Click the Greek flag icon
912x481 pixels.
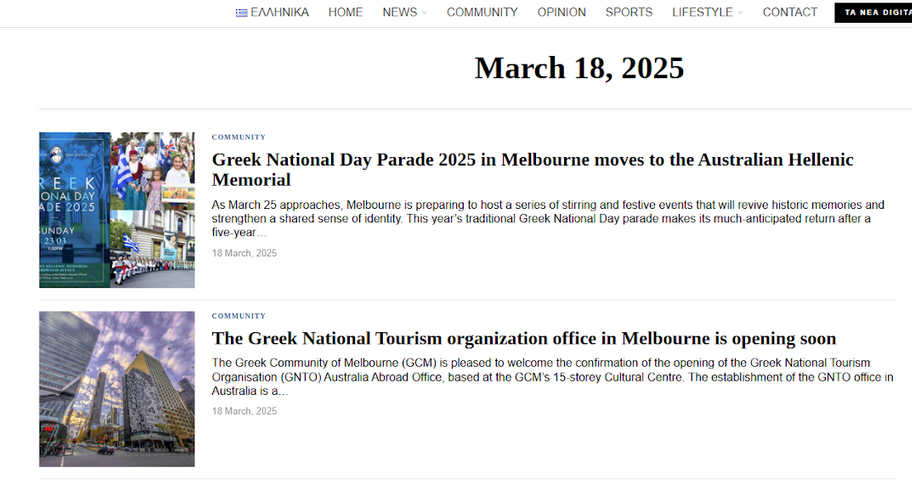pyautogui.click(x=241, y=13)
